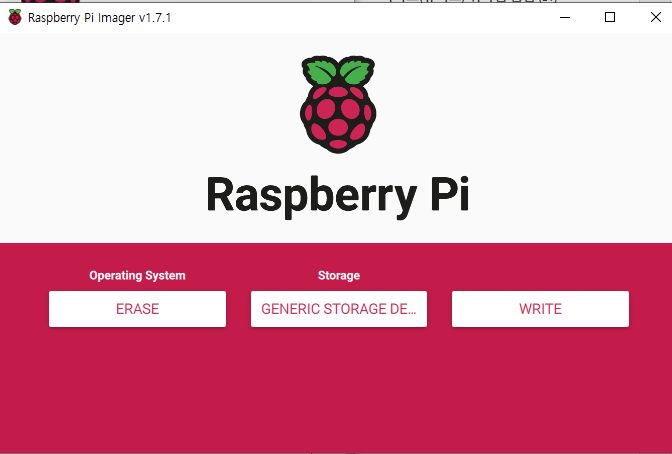Screen dimensions: 672x454
Task: Choose storage via GENERIC STORAGE DE... button
Action: point(339,309)
